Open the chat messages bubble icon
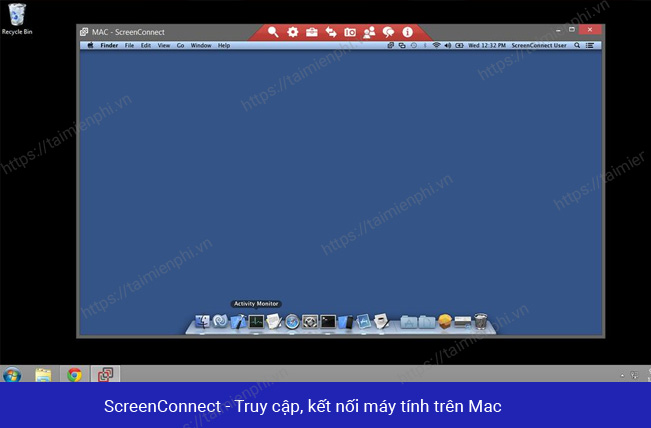 click(x=388, y=32)
